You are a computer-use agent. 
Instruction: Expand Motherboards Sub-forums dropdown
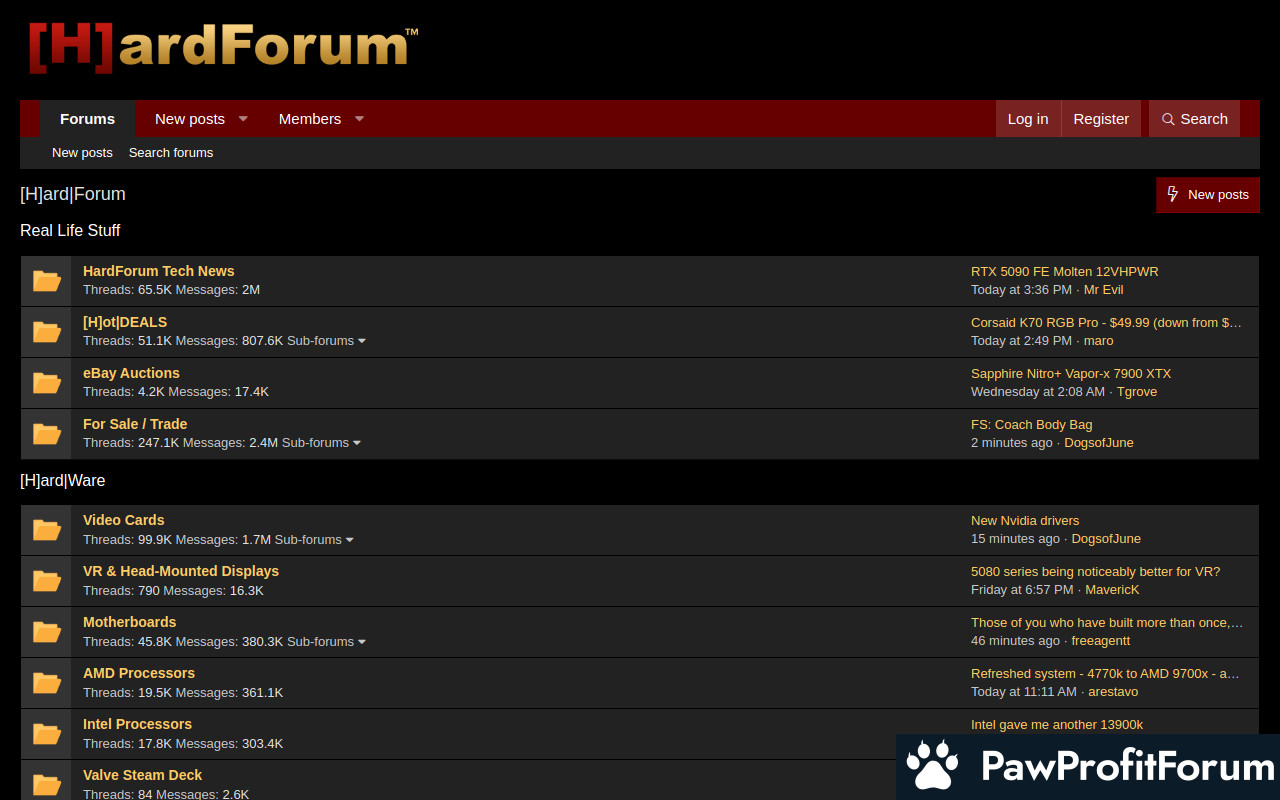click(326, 642)
